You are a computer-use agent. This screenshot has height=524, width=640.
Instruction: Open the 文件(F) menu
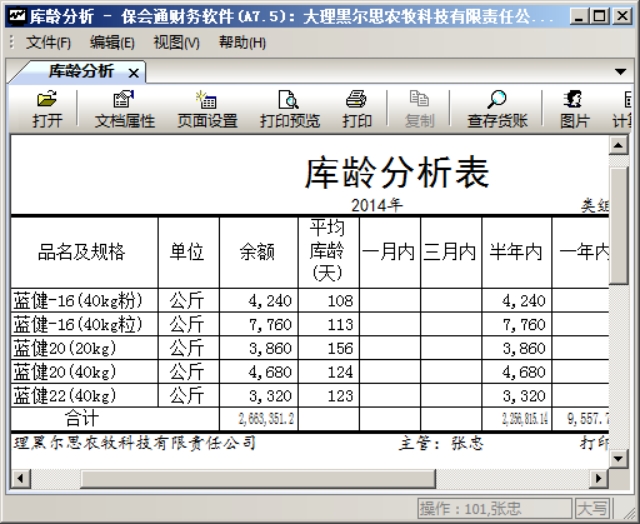click(48, 42)
